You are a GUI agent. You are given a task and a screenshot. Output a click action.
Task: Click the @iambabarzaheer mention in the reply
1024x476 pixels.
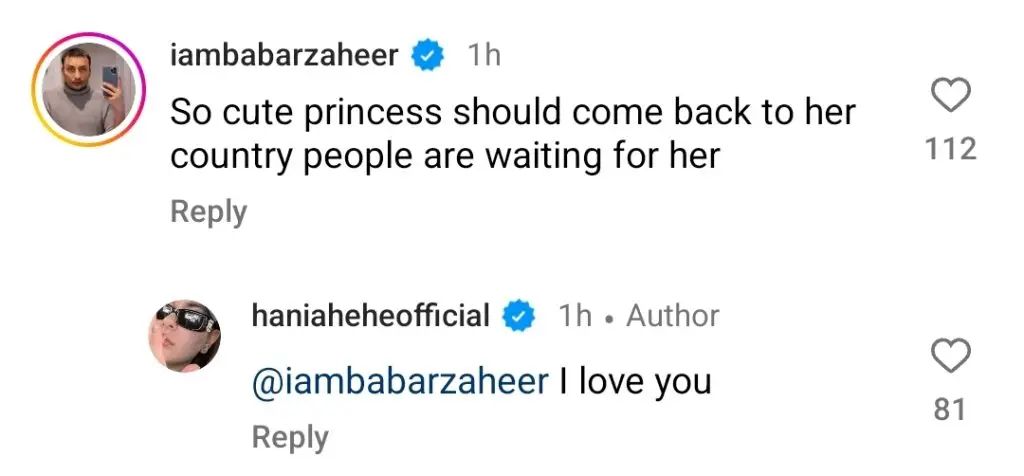coord(400,382)
